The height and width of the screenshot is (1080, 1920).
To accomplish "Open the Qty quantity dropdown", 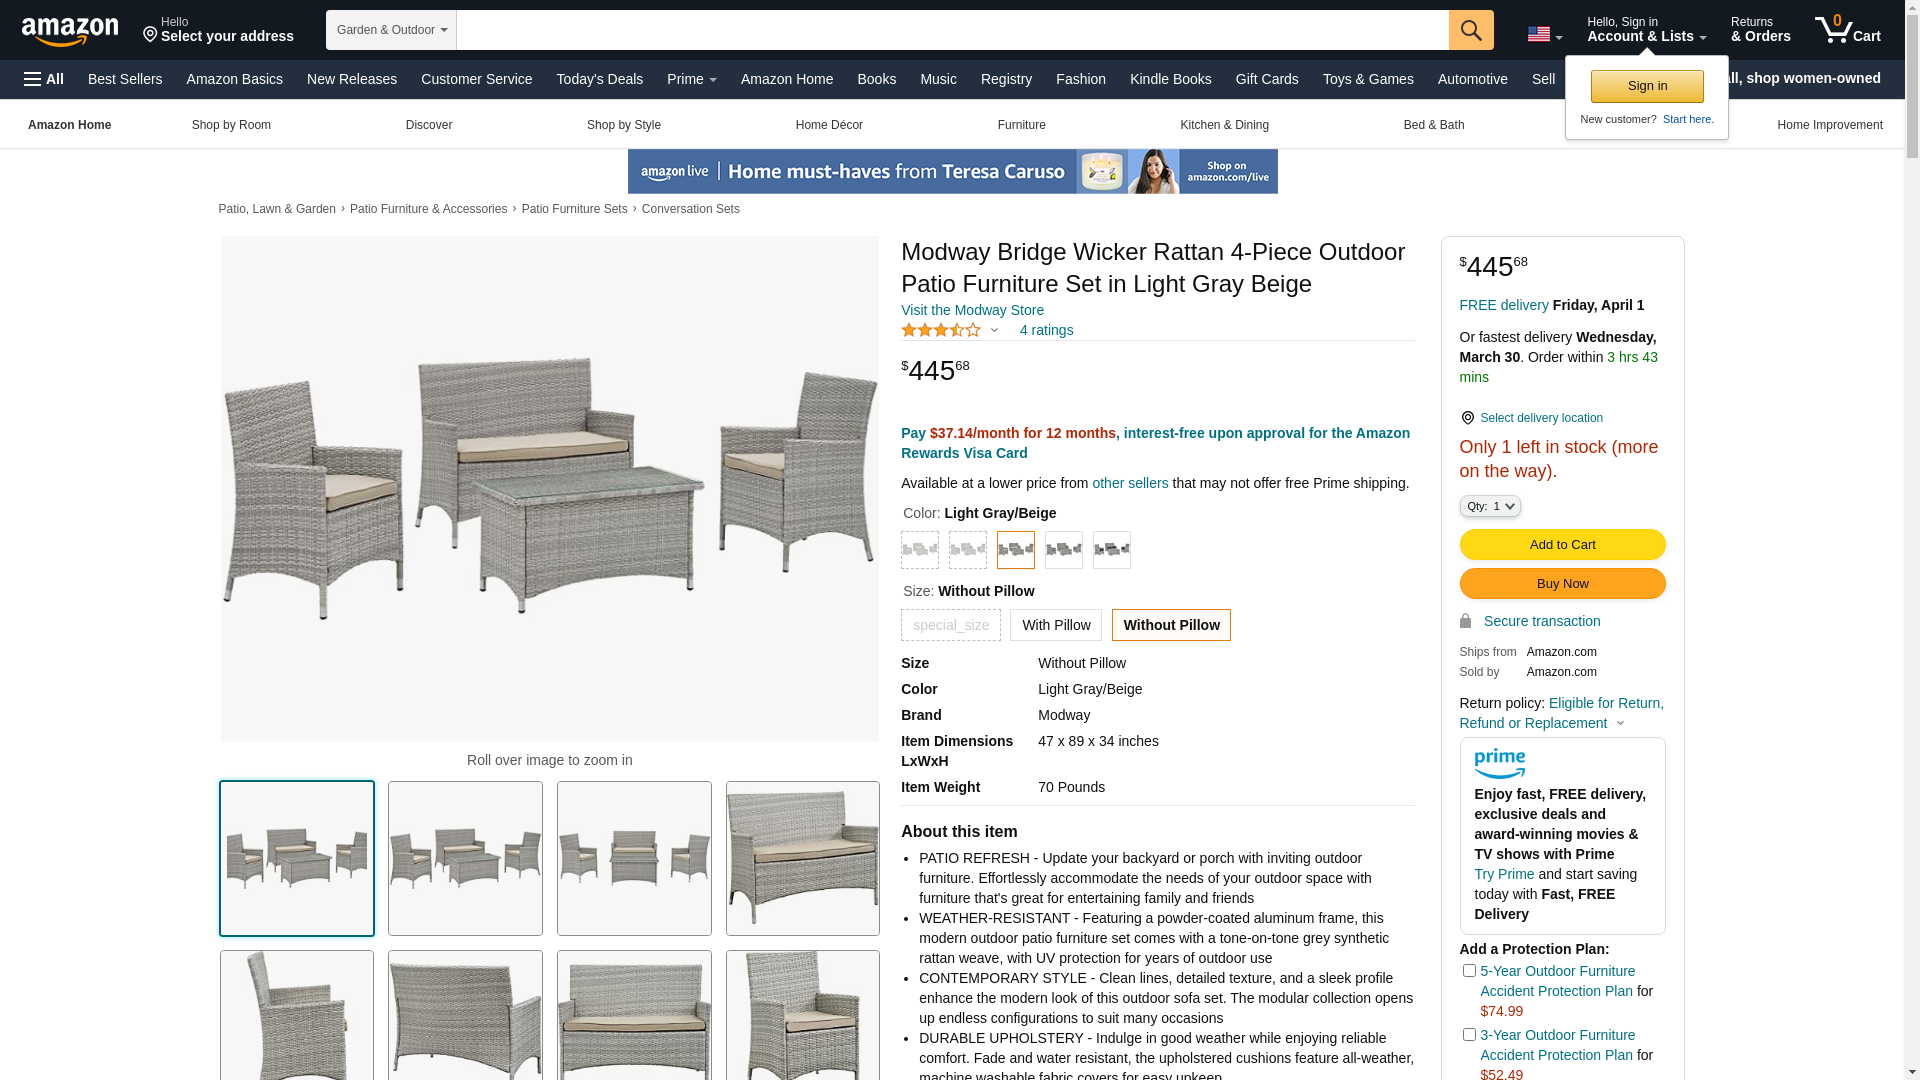I will (x=1490, y=506).
